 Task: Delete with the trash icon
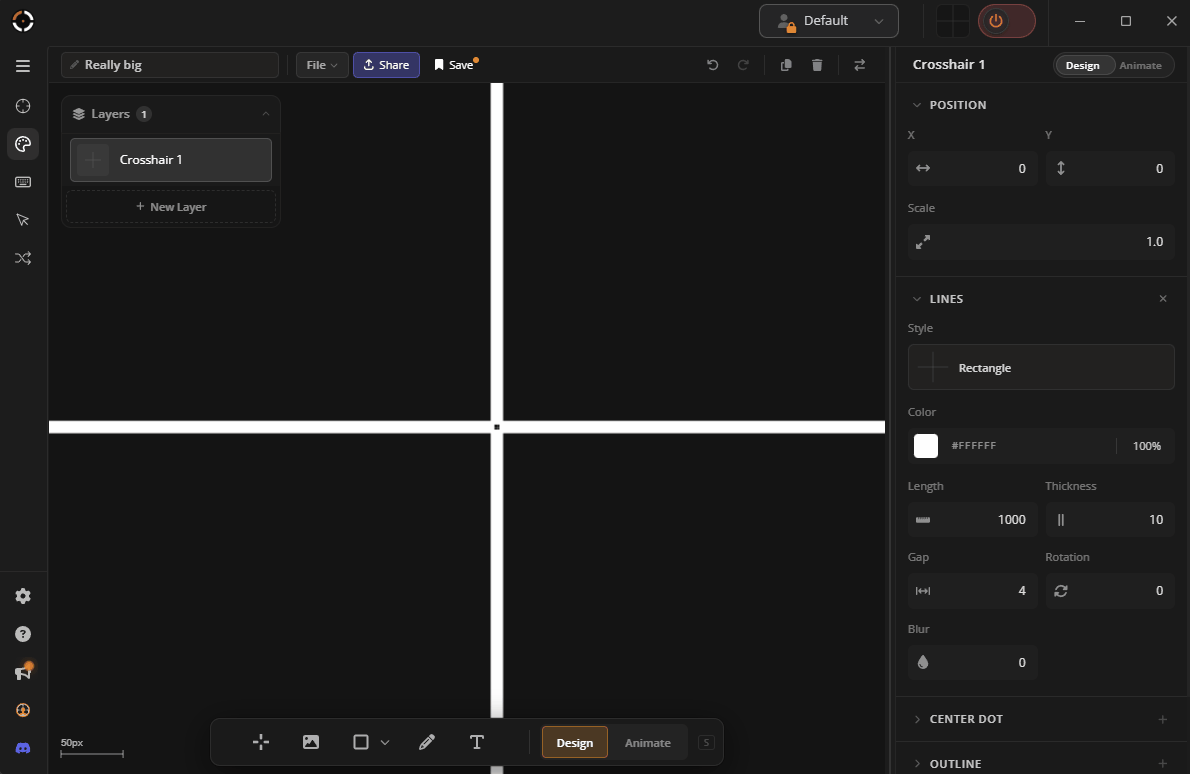tap(817, 65)
